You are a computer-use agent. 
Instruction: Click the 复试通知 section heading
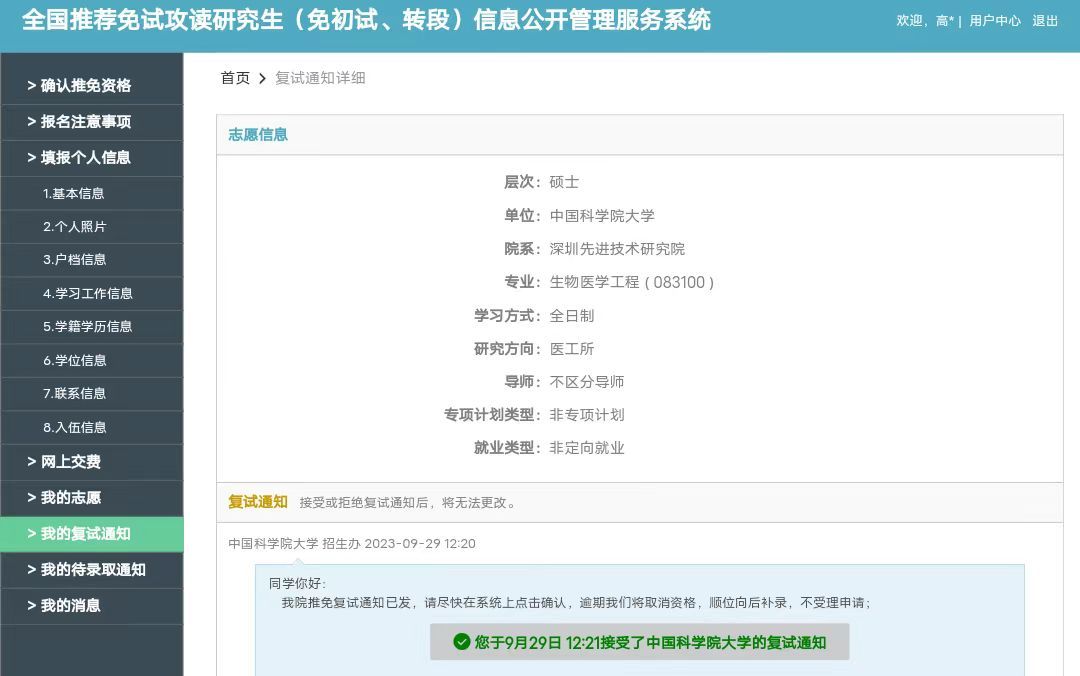coord(258,502)
